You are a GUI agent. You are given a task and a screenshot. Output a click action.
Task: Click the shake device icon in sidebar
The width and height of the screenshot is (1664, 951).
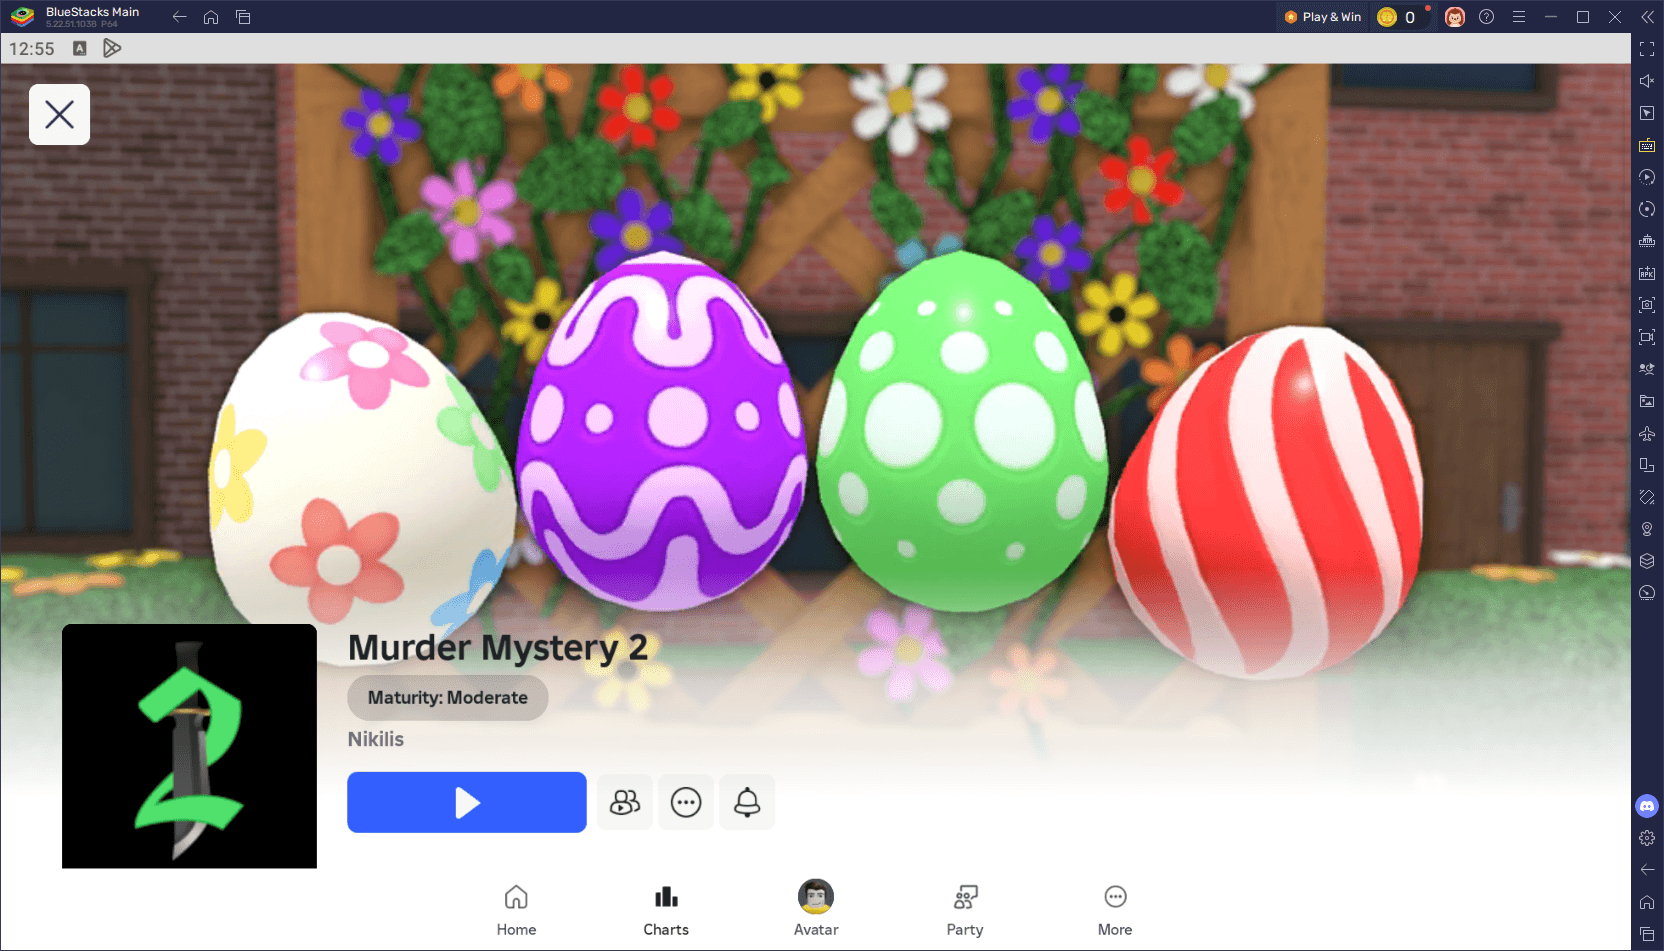[1647, 497]
